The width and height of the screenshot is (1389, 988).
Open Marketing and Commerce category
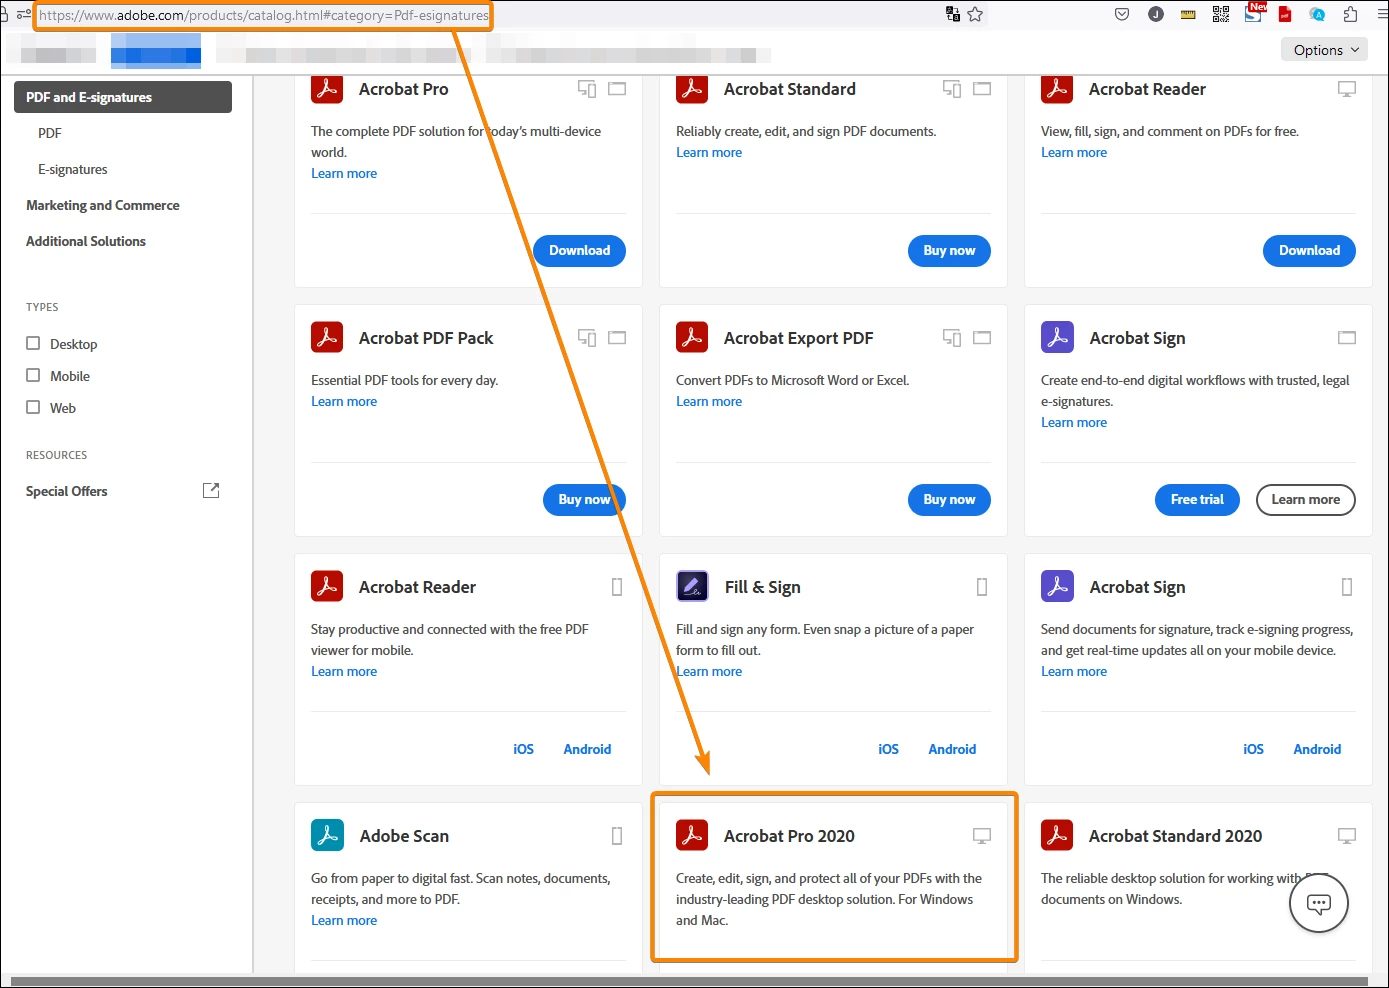coord(103,205)
